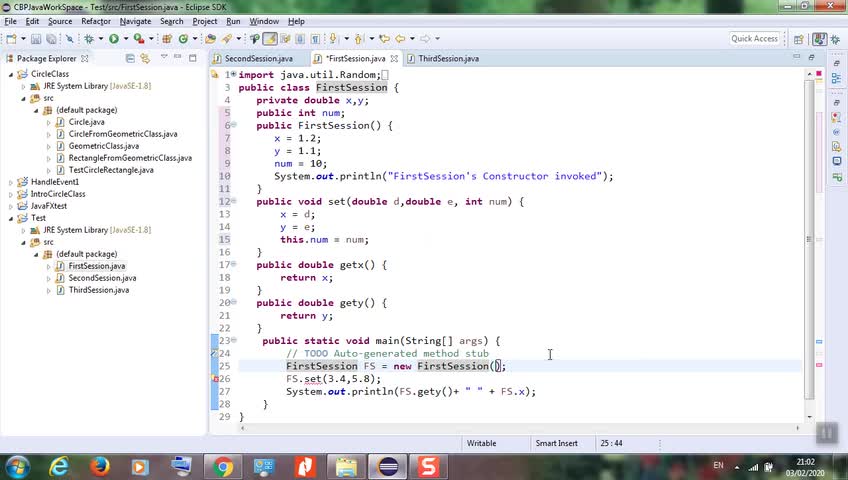
Task: Click the Search flashlight icon
Action: (x=227, y=39)
